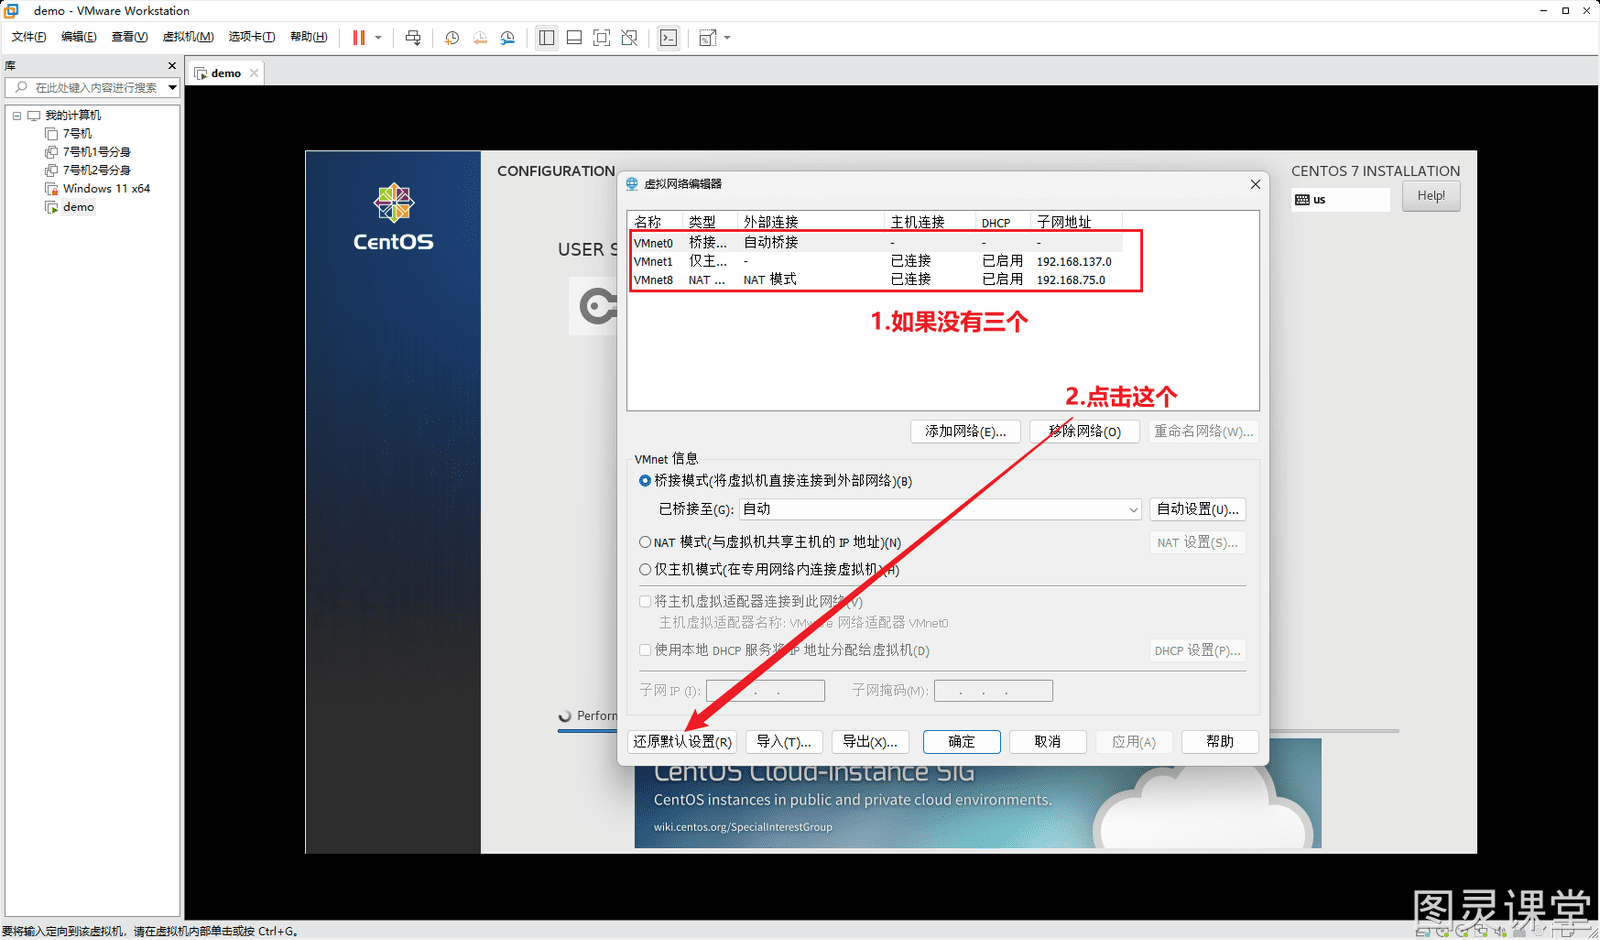Close the demo tab
Viewport: 1600px width, 940px height.
[x=254, y=73]
